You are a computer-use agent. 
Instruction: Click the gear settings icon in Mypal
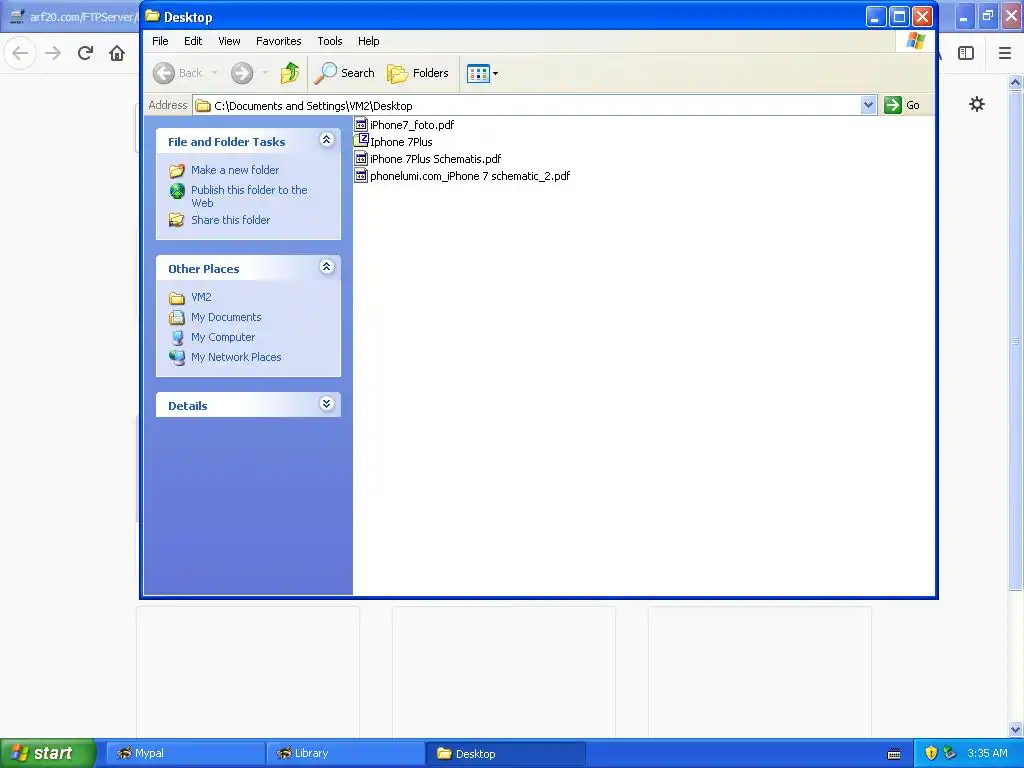pos(976,104)
